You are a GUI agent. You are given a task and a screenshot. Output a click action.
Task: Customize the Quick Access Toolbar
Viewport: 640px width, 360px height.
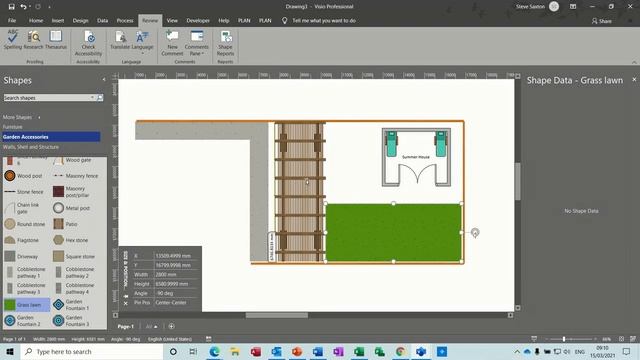[49, 7]
